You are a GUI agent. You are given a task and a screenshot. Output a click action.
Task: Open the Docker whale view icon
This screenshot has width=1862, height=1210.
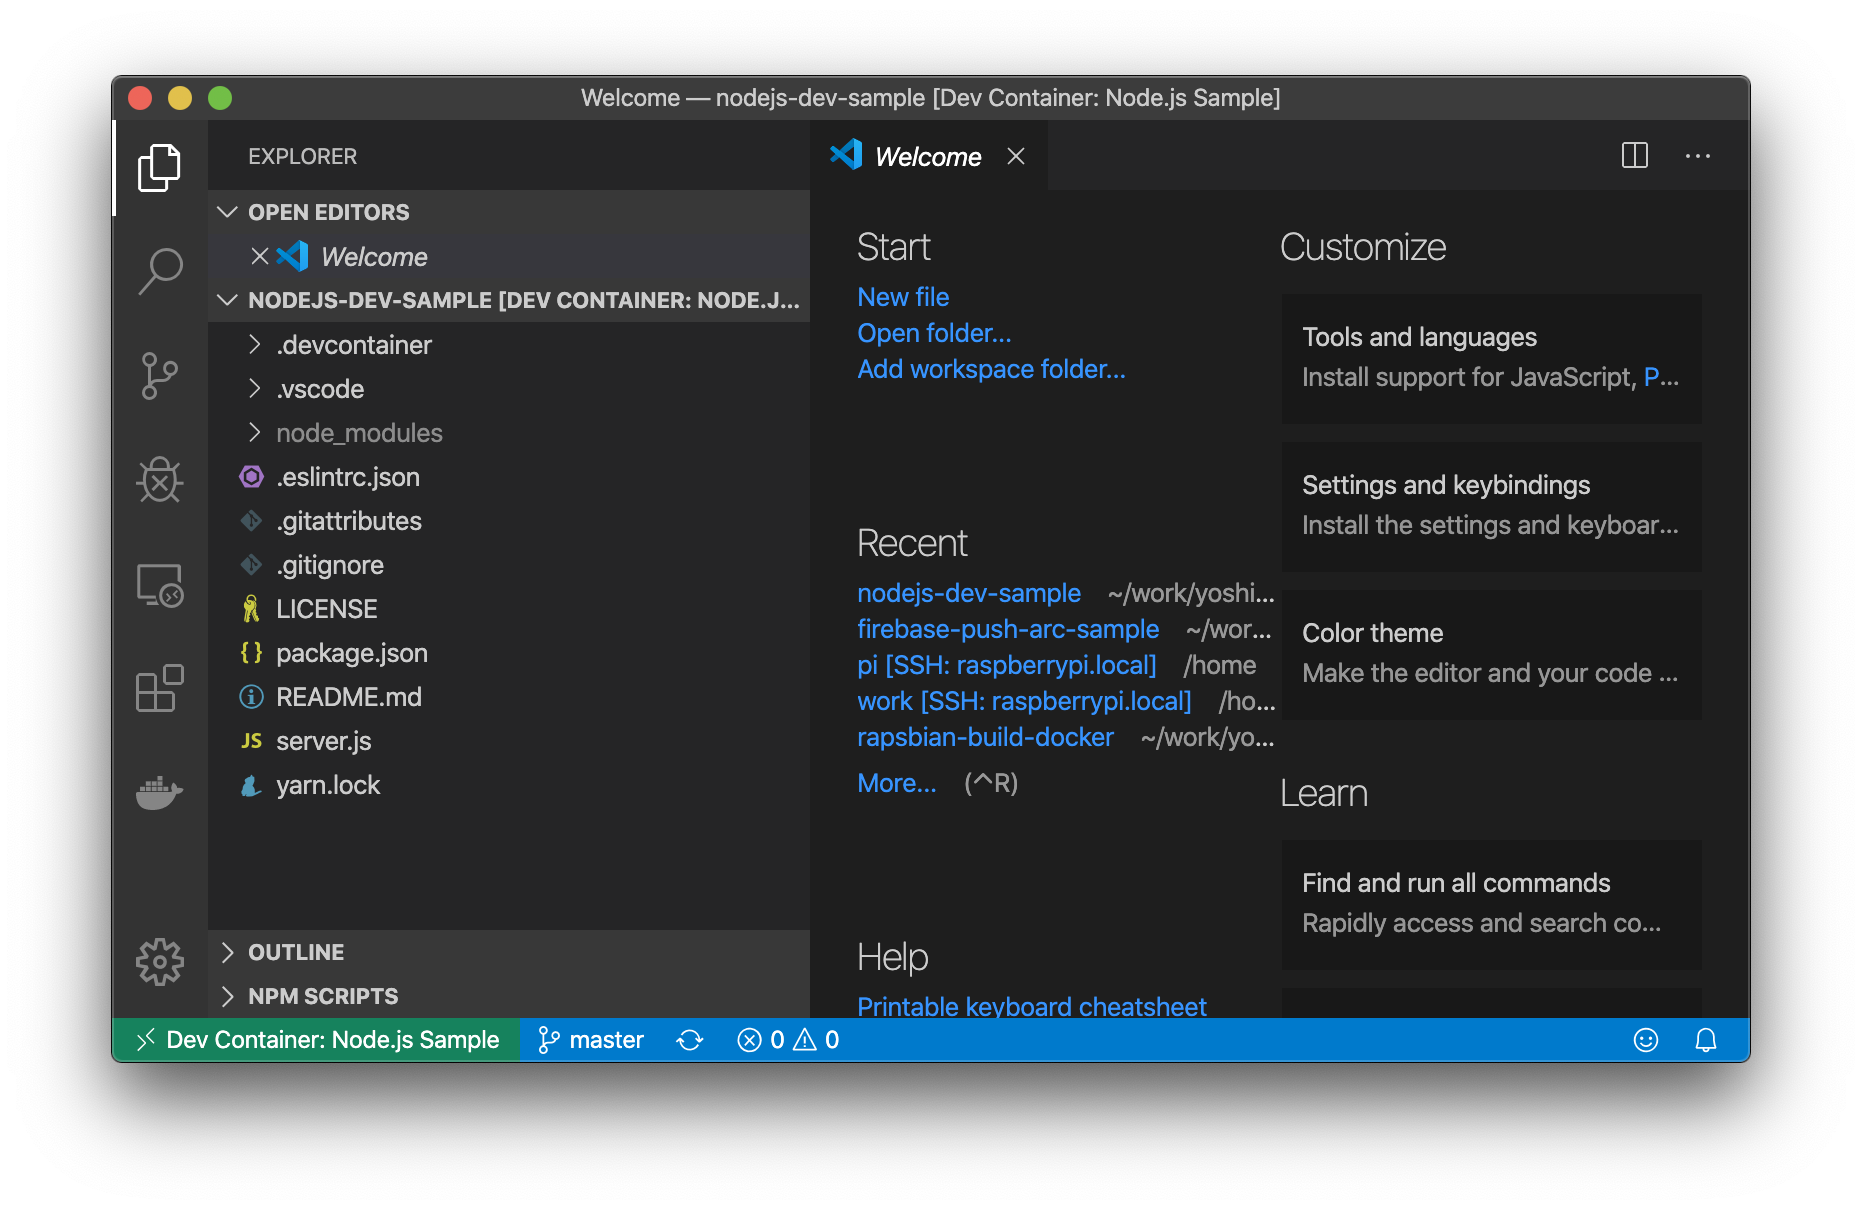point(160,793)
